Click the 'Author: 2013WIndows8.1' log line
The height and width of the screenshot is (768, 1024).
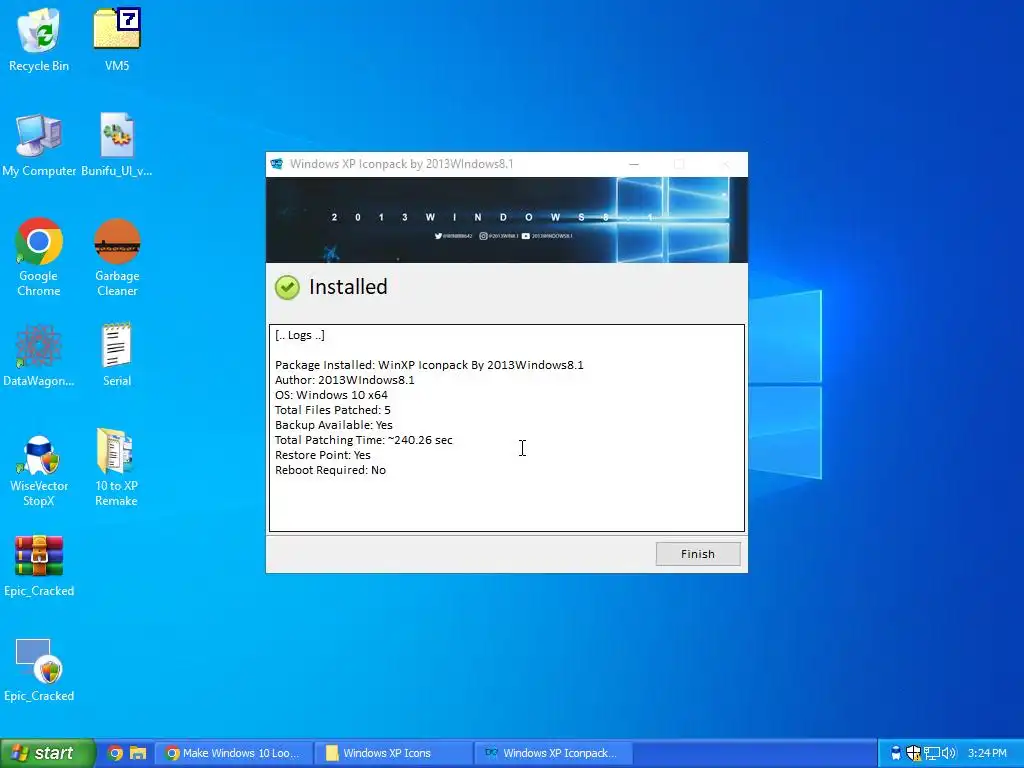[x=345, y=380]
